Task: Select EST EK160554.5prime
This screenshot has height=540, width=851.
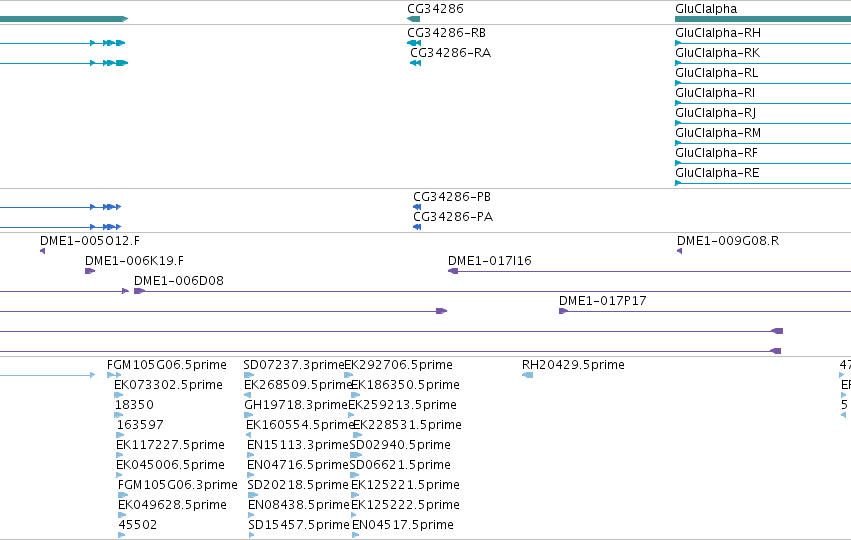Action: click(300, 425)
